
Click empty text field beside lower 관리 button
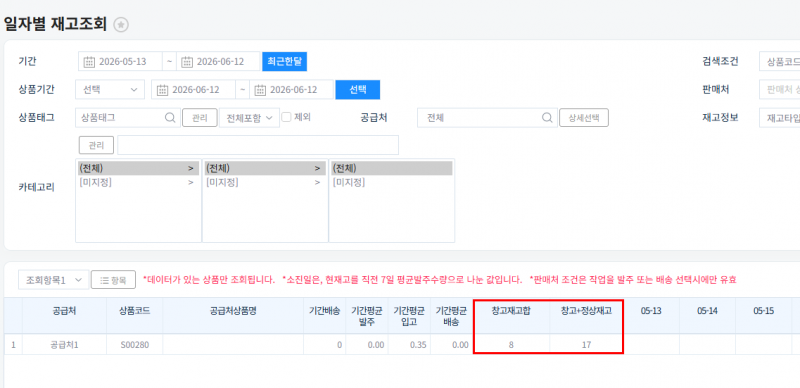(x=258, y=145)
